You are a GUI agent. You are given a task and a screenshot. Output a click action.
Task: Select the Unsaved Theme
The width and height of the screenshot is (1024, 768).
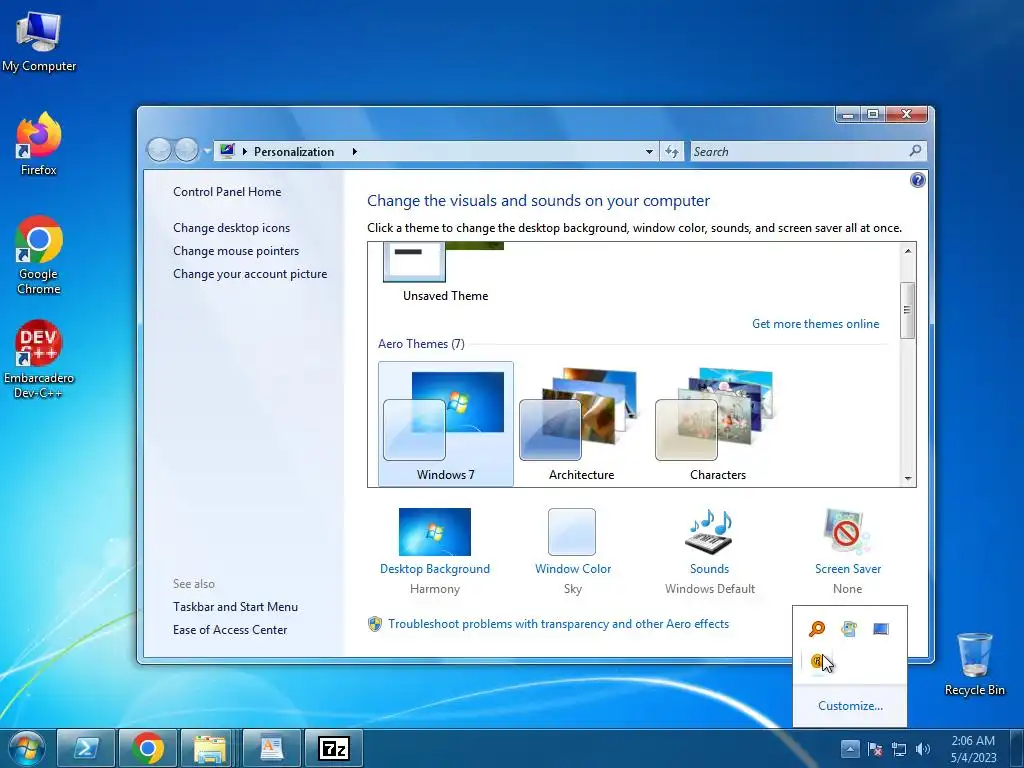(x=445, y=273)
